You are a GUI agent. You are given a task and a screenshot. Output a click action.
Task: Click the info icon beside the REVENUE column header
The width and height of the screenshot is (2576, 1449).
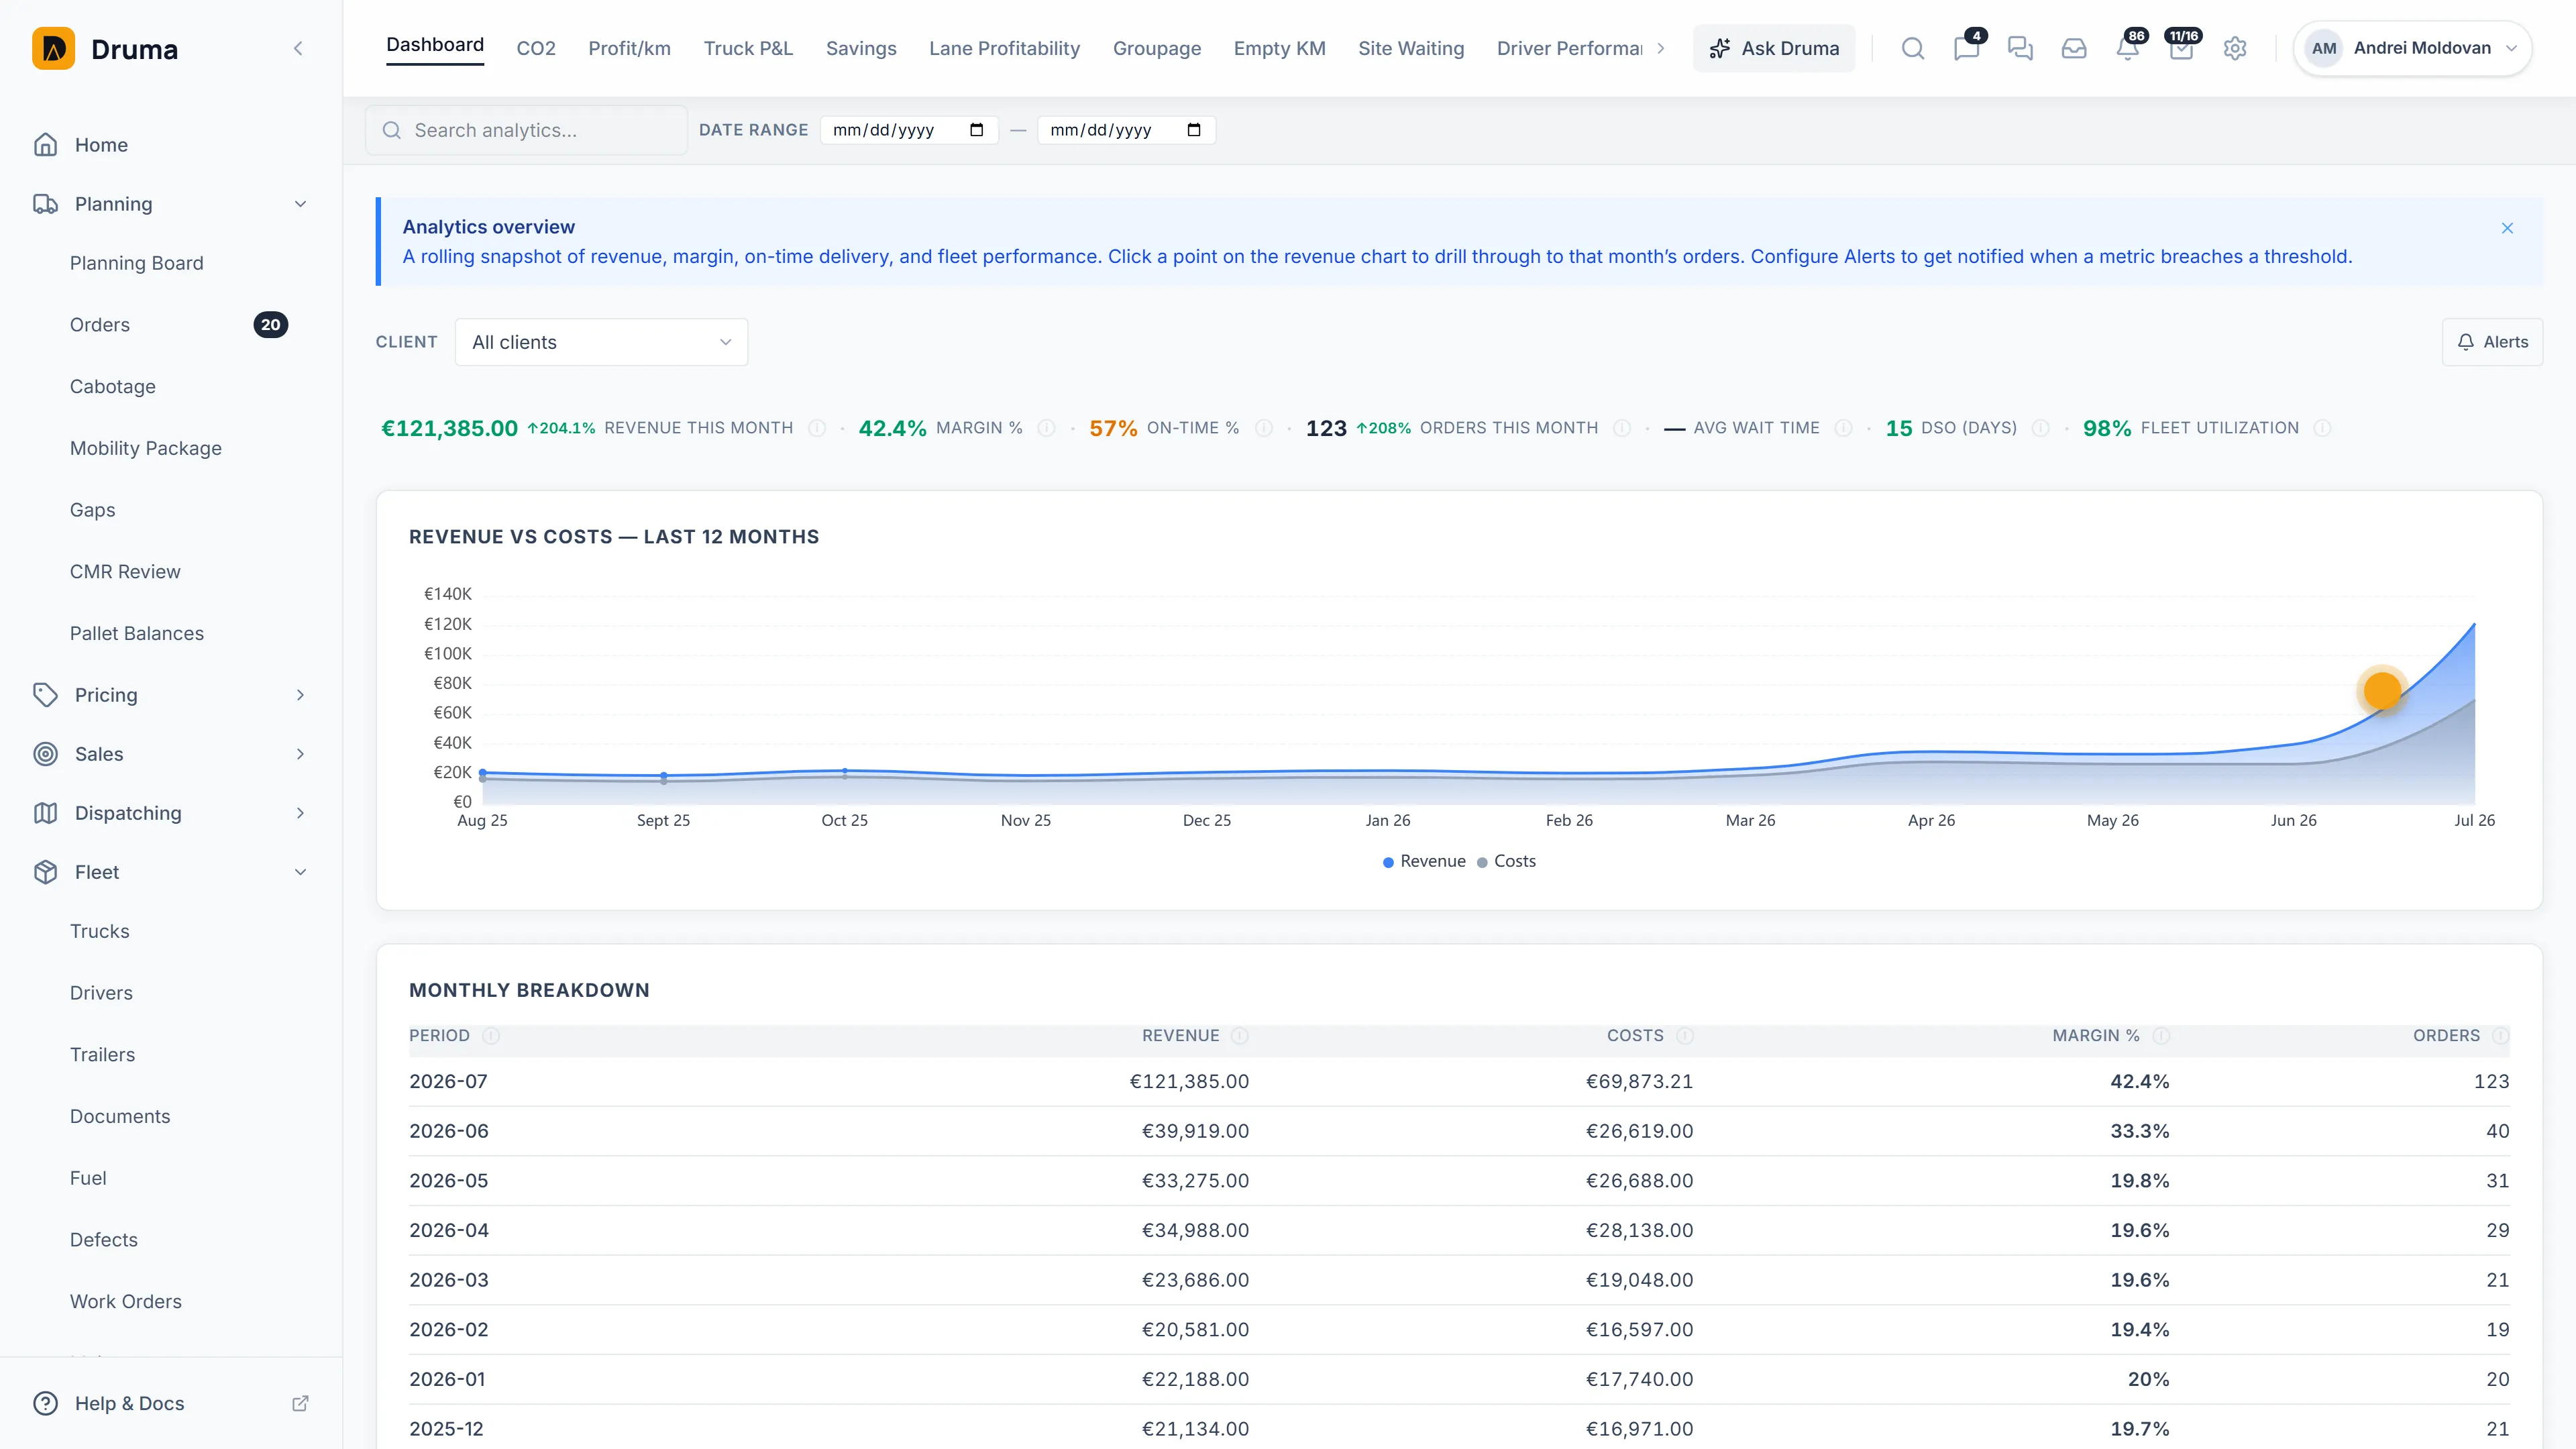point(1240,1036)
